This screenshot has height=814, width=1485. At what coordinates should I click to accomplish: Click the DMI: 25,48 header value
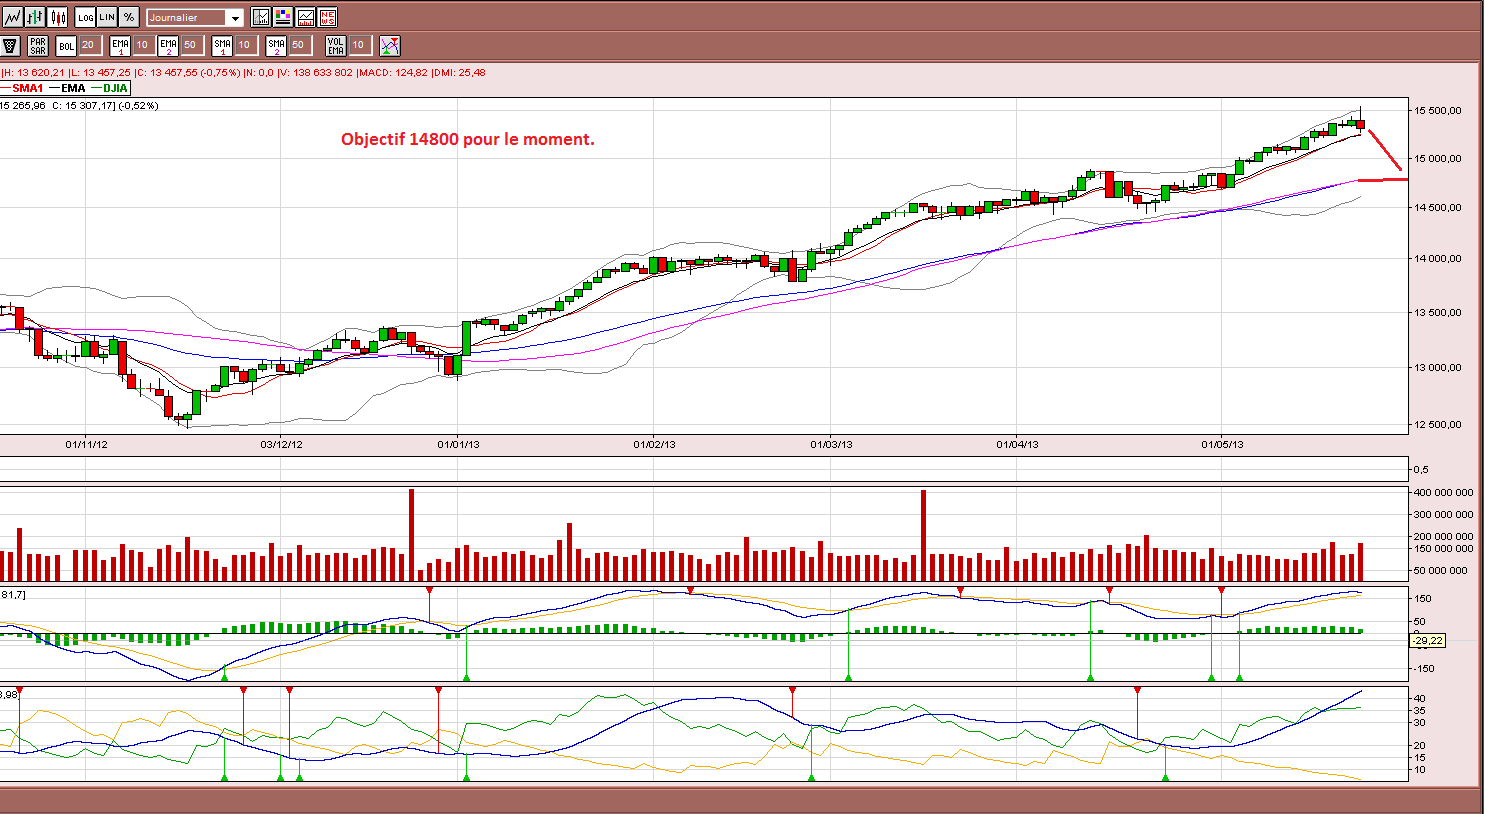click(460, 72)
